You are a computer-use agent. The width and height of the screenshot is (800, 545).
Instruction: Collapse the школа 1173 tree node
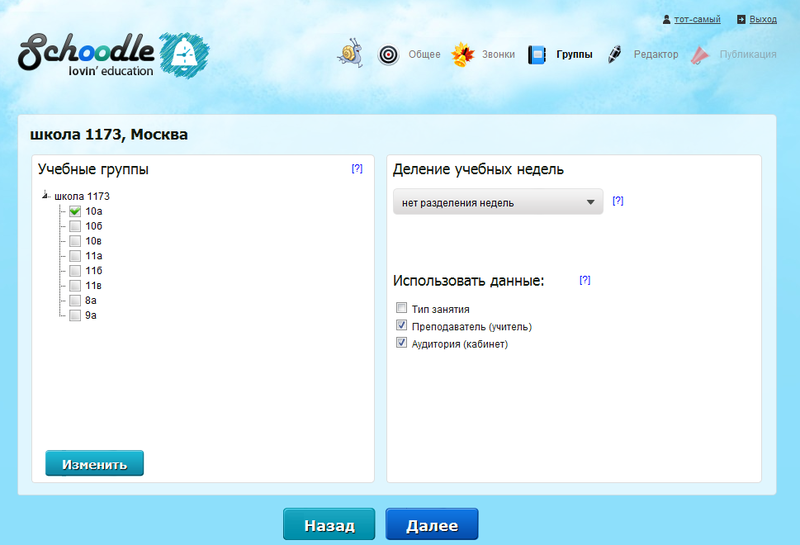pos(45,195)
